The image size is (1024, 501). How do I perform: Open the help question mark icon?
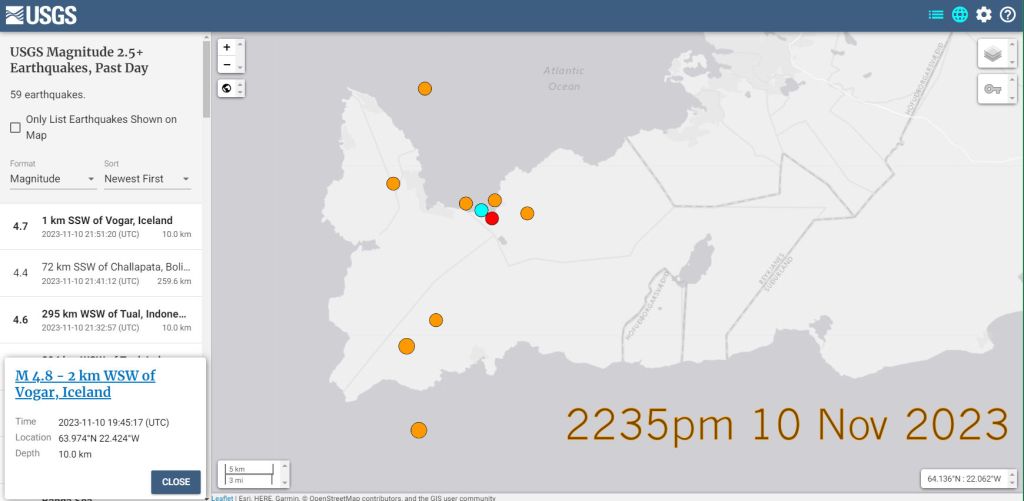1007,14
